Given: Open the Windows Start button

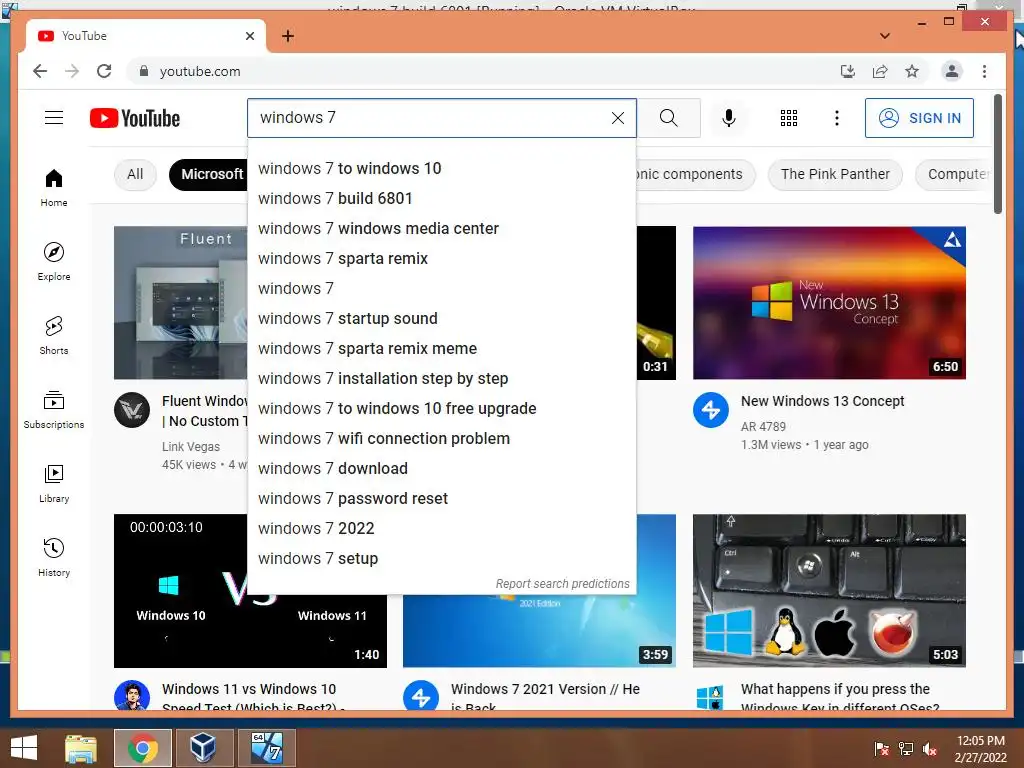Looking at the screenshot, I should click(24, 748).
